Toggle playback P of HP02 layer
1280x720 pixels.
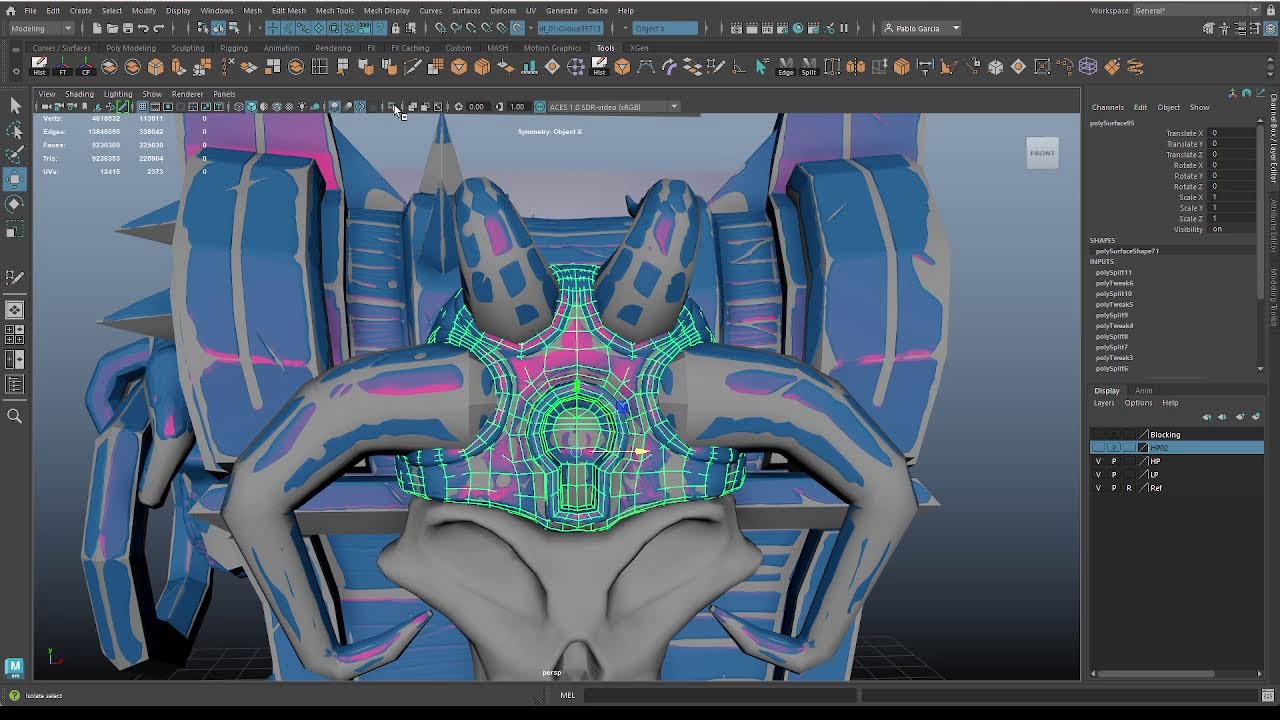tap(1114, 447)
